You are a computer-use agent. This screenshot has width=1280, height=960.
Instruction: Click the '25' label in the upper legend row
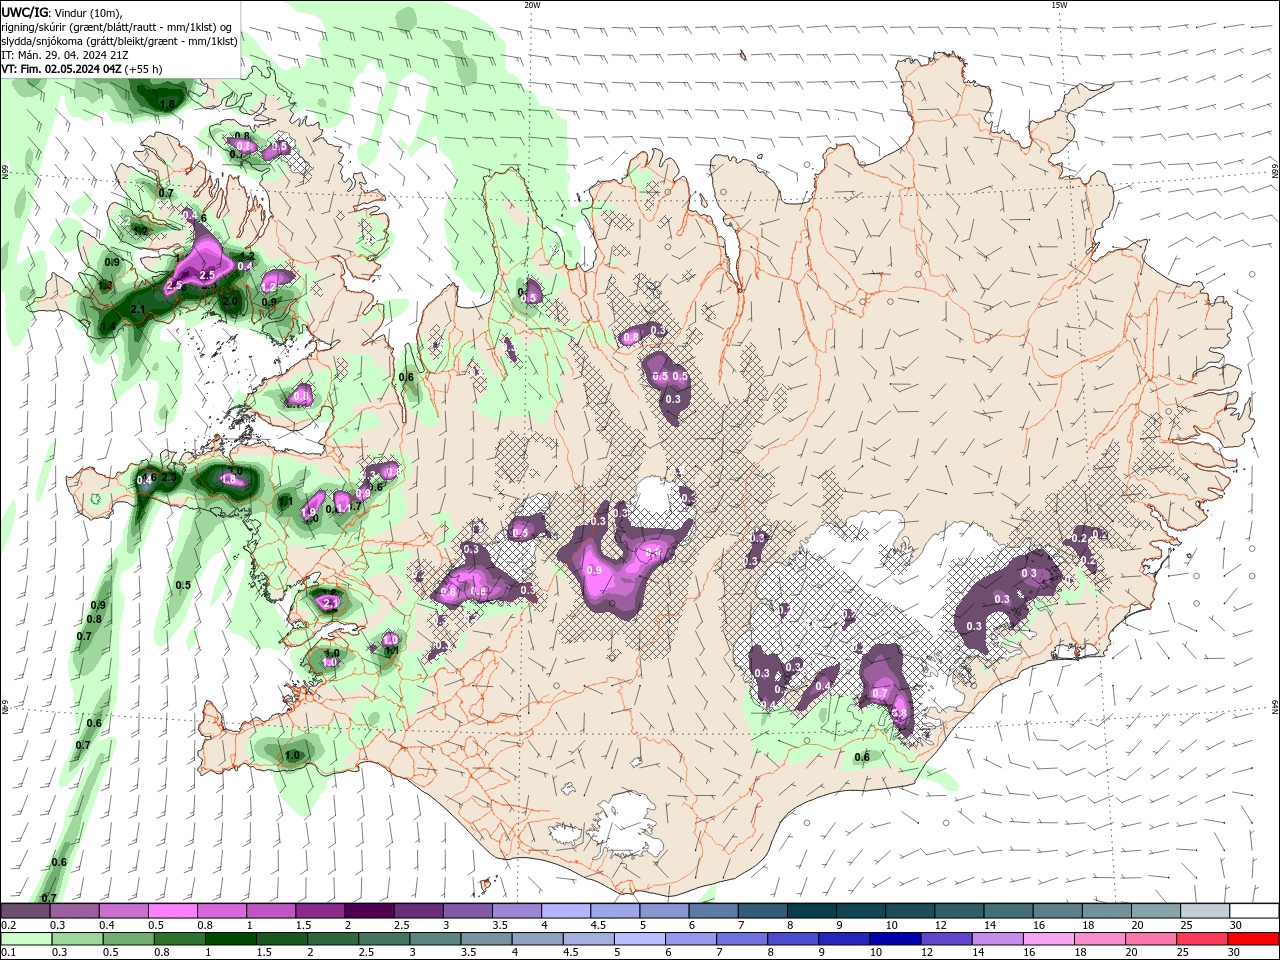tap(1185, 925)
